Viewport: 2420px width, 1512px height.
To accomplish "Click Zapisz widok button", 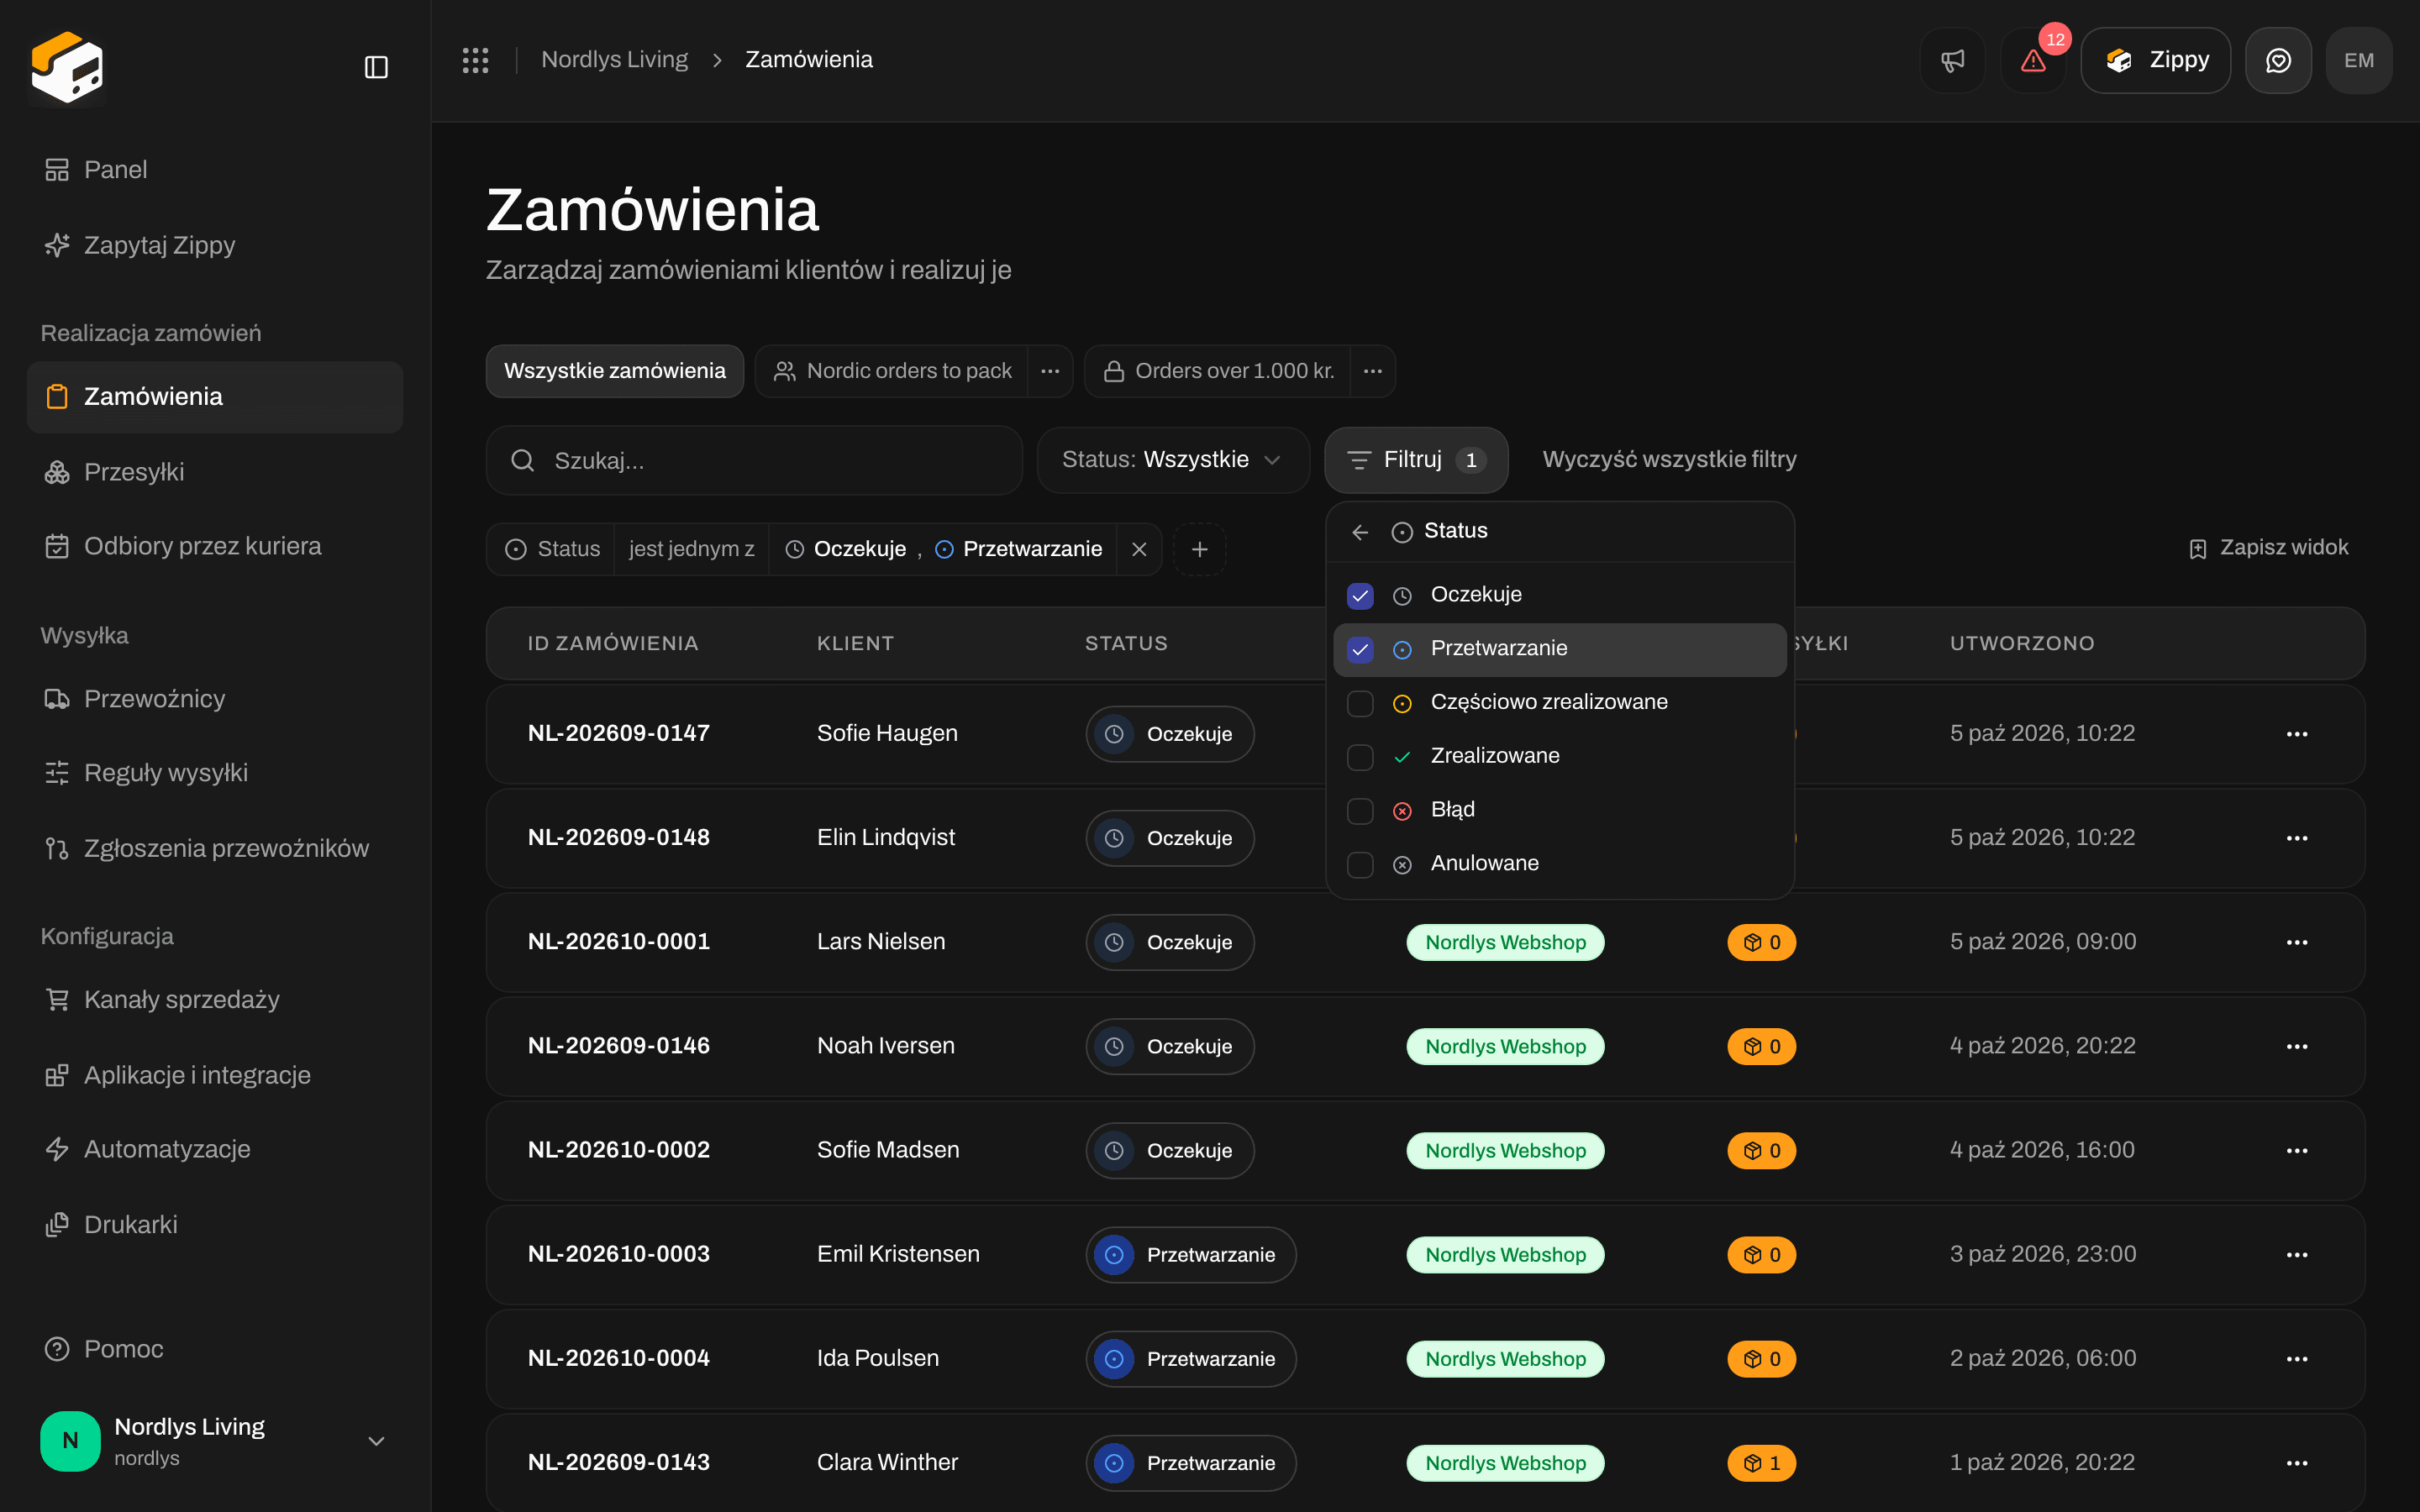I will (x=2268, y=548).
